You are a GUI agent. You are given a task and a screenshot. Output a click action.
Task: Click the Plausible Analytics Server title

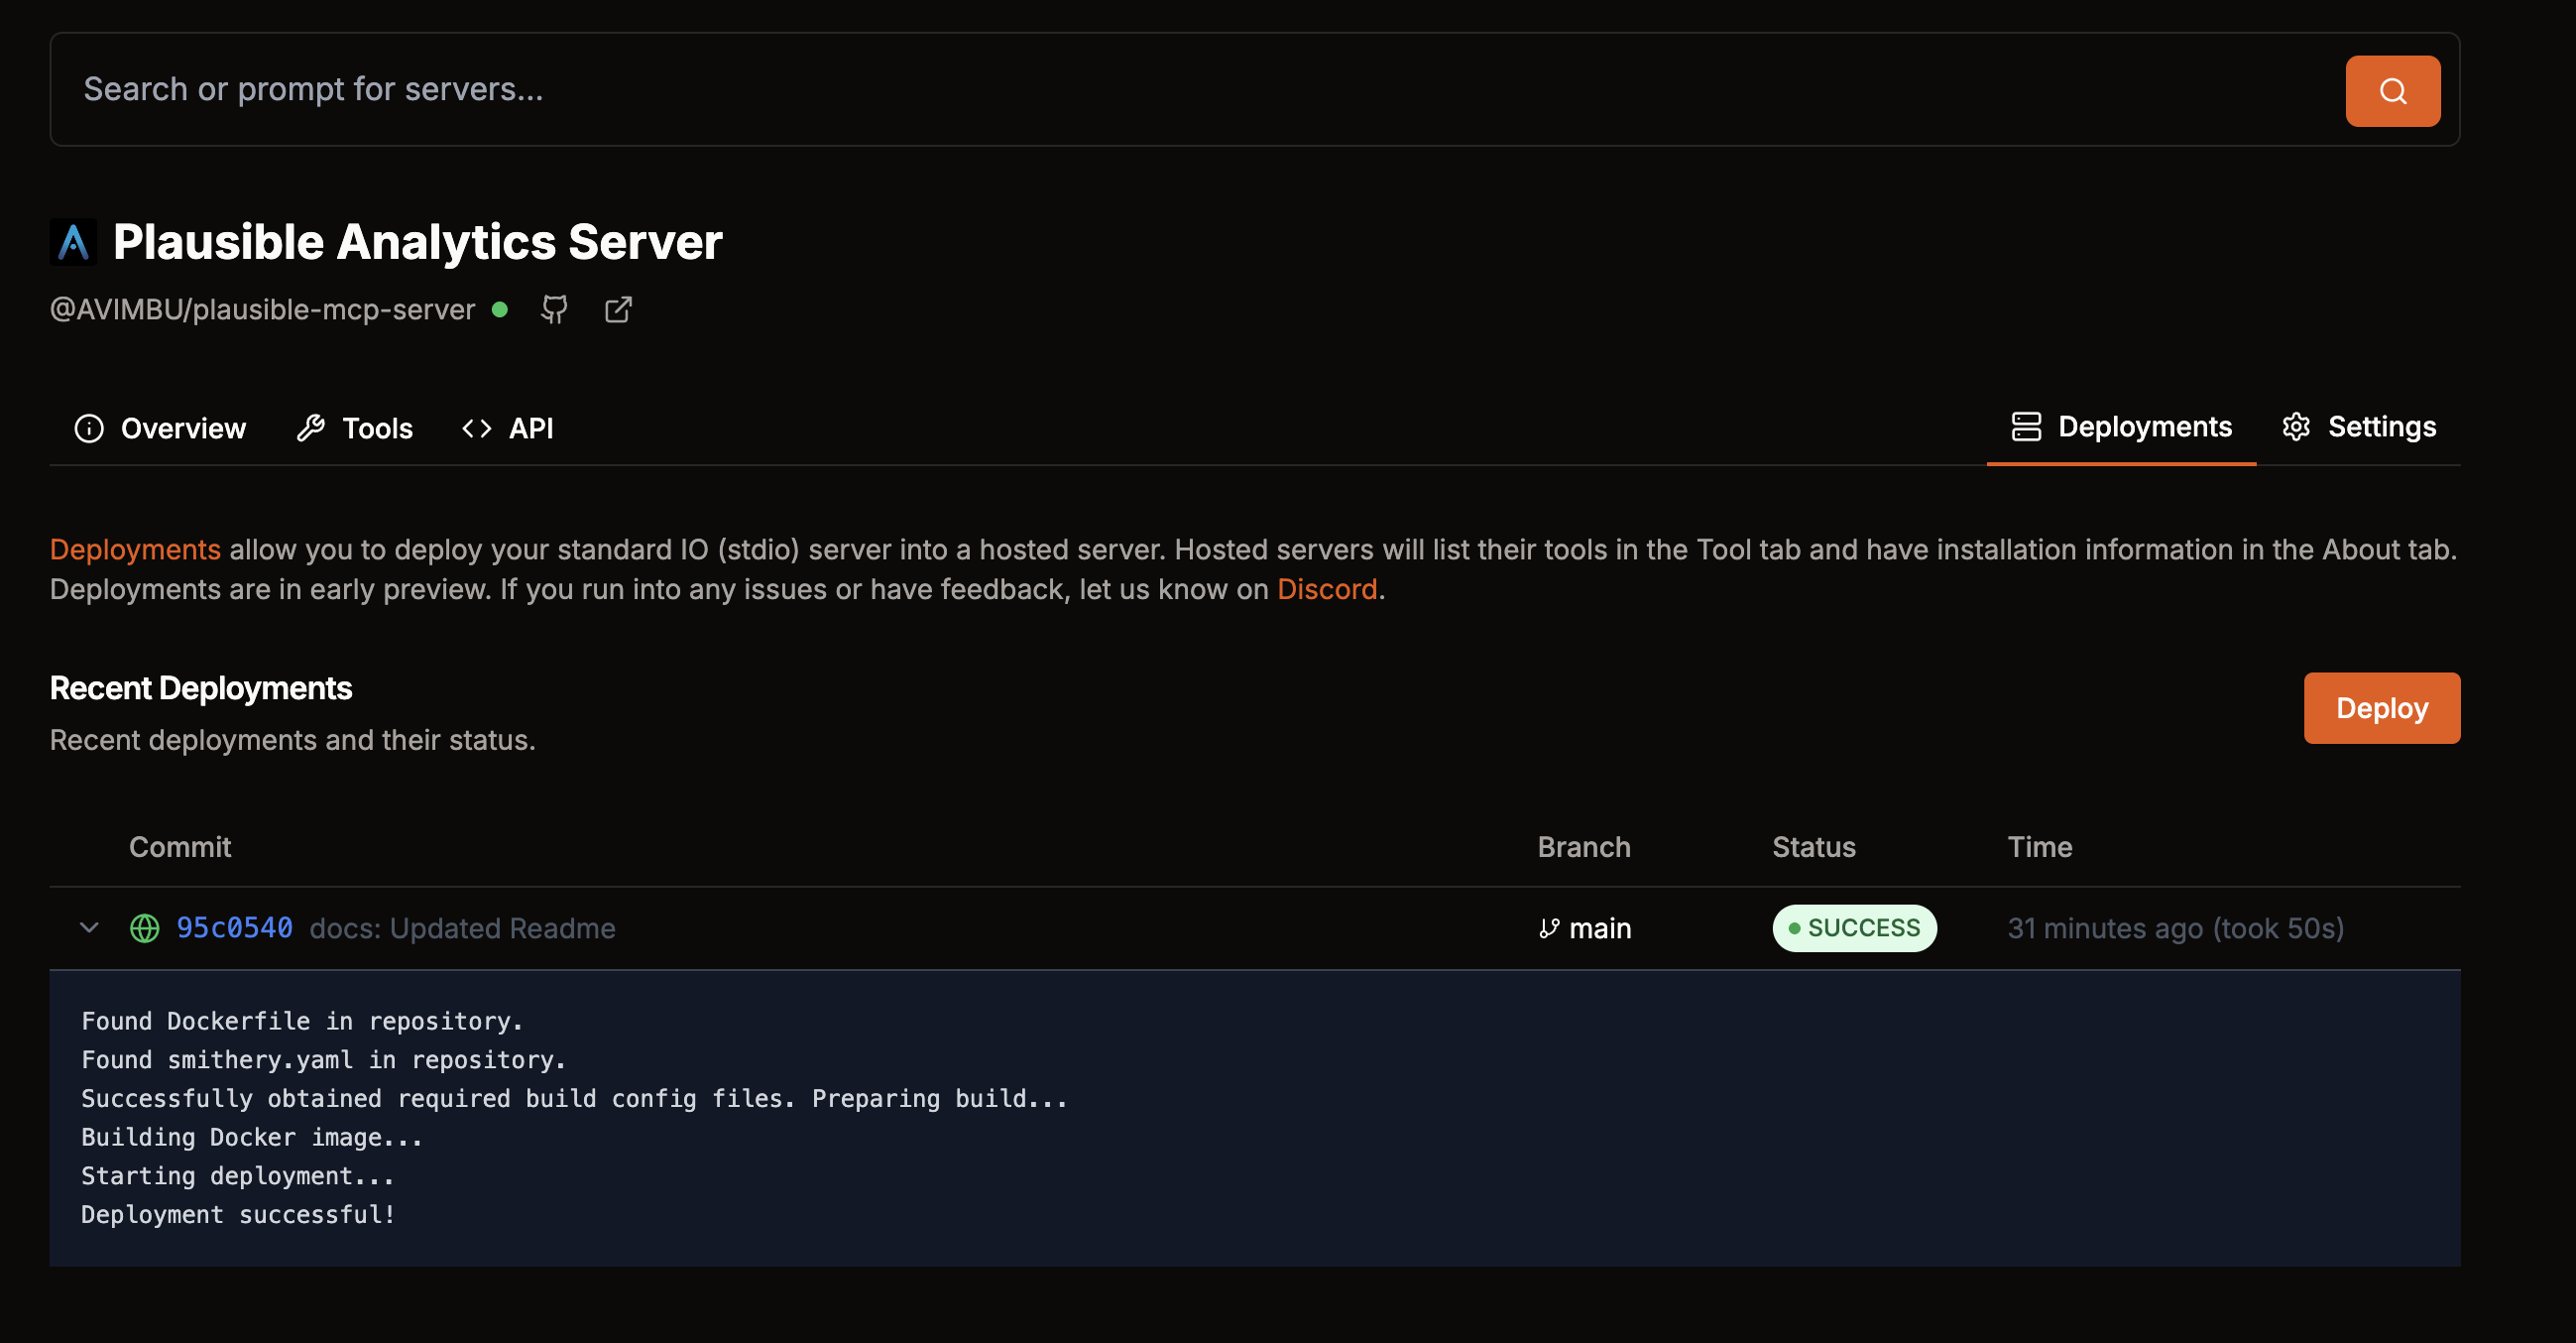click(417, 242)
